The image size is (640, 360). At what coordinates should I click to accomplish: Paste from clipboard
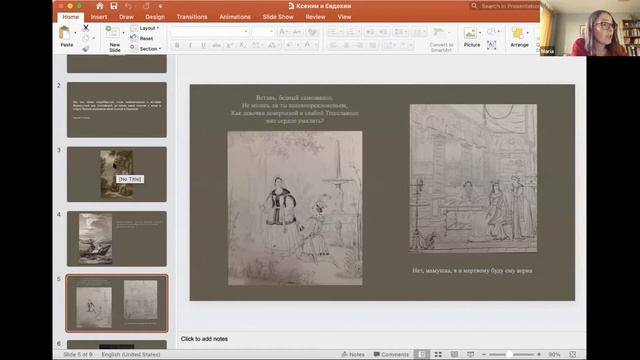pos(66,37)
